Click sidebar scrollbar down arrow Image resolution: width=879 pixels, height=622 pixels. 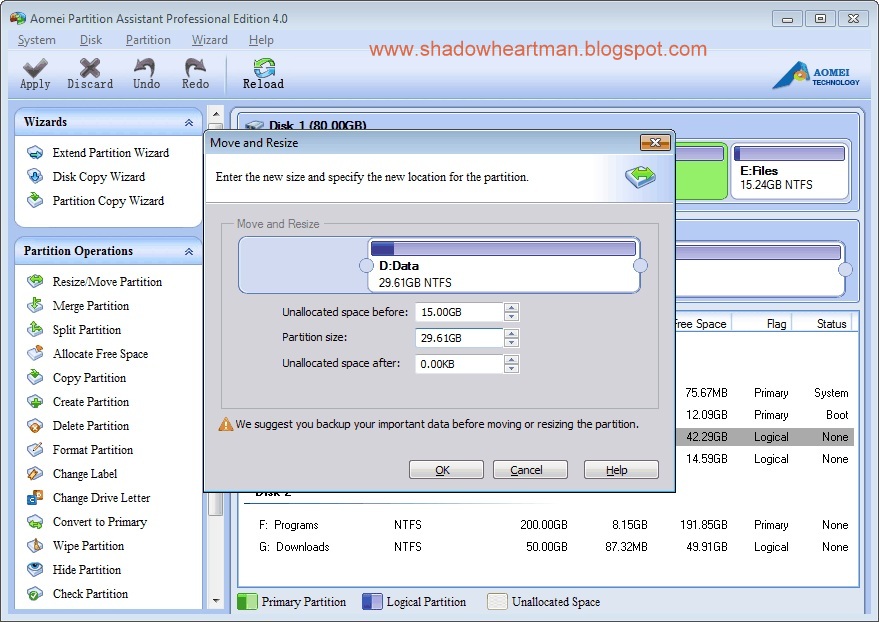coord(216,601)
